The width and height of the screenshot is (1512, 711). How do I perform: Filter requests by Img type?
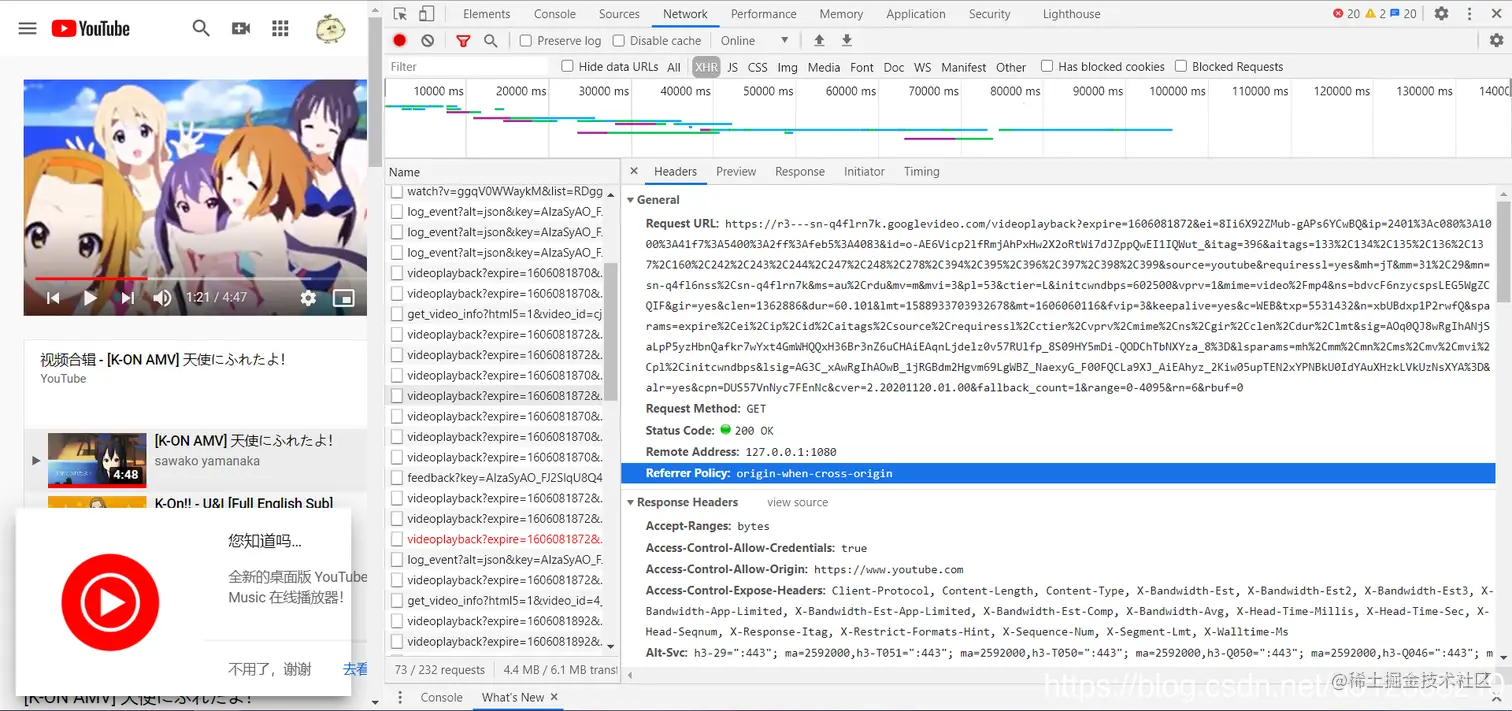point(788,67)
